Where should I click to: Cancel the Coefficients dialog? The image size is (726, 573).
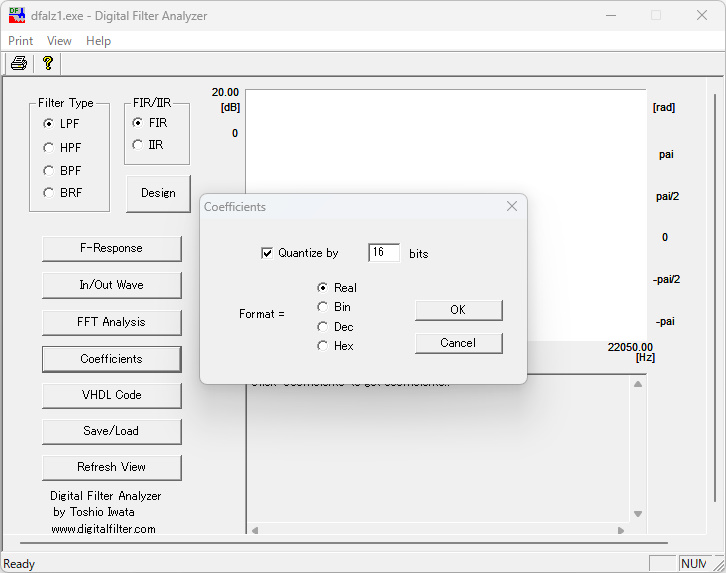coord(458,343)
